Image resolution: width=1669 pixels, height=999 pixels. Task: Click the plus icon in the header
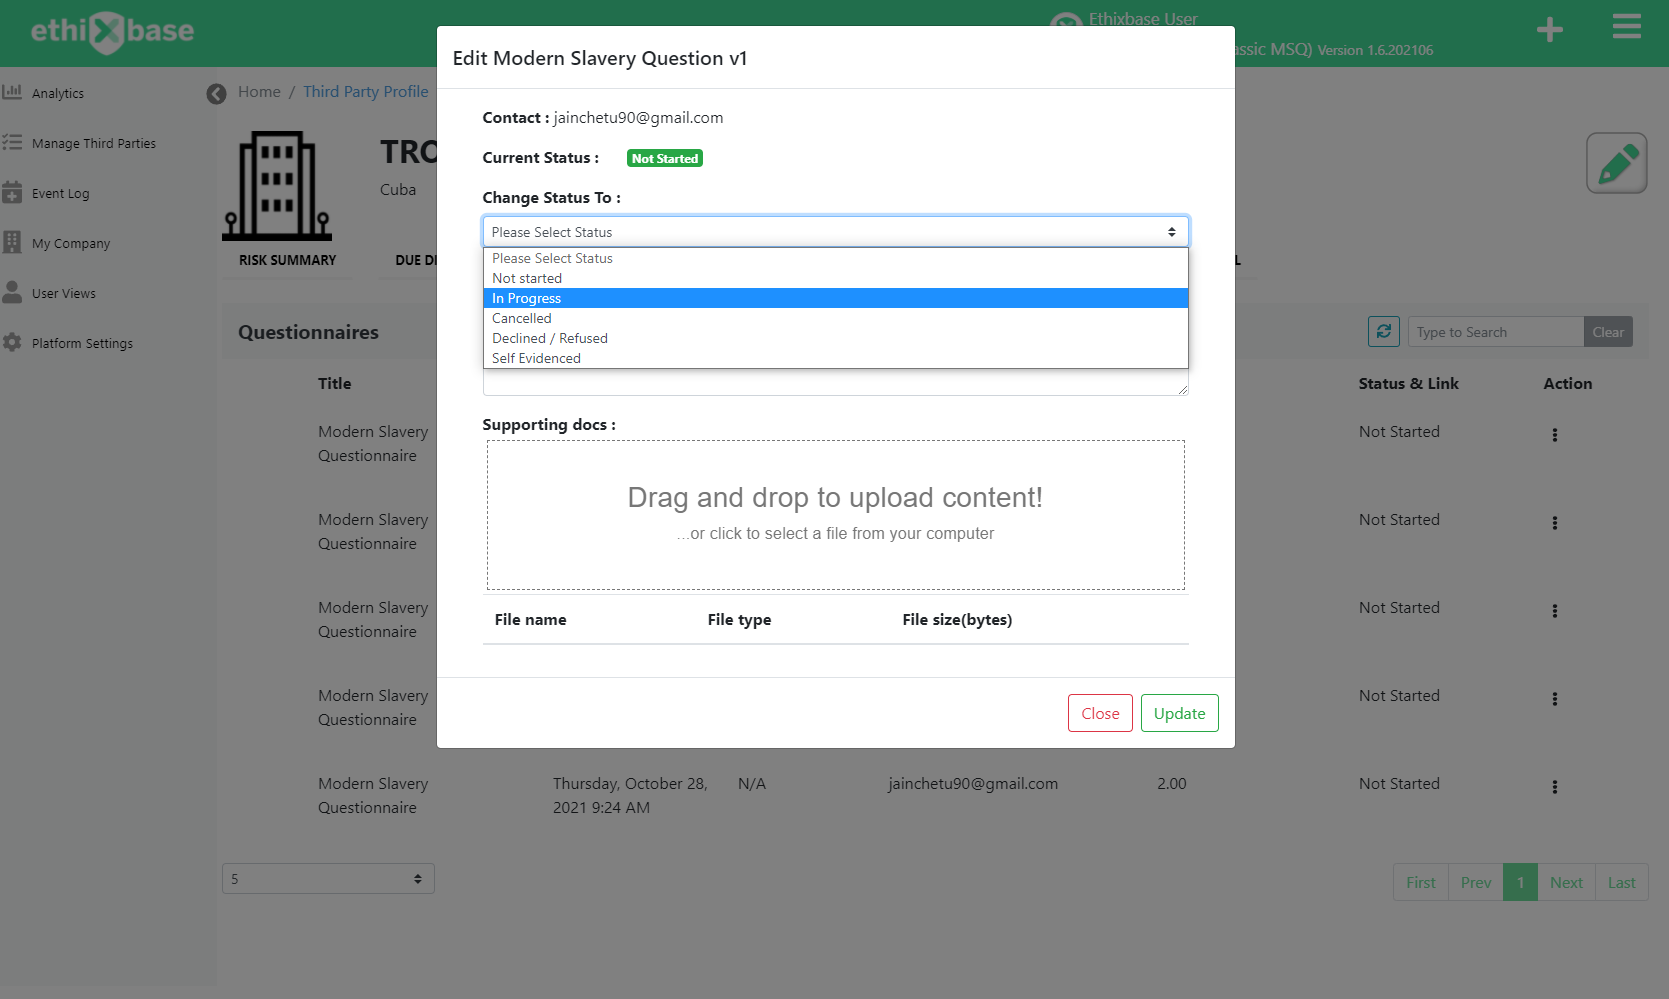click(x=1549, y=29)
